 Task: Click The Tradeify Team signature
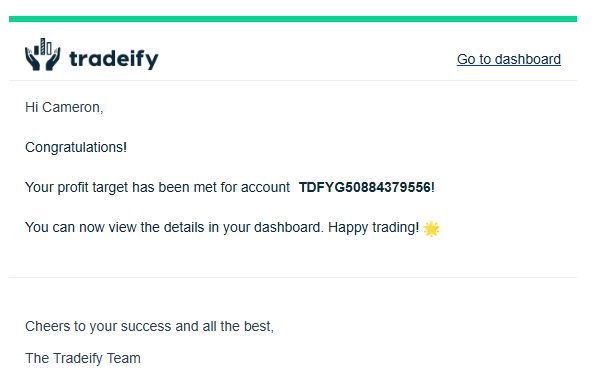(83, 358)
